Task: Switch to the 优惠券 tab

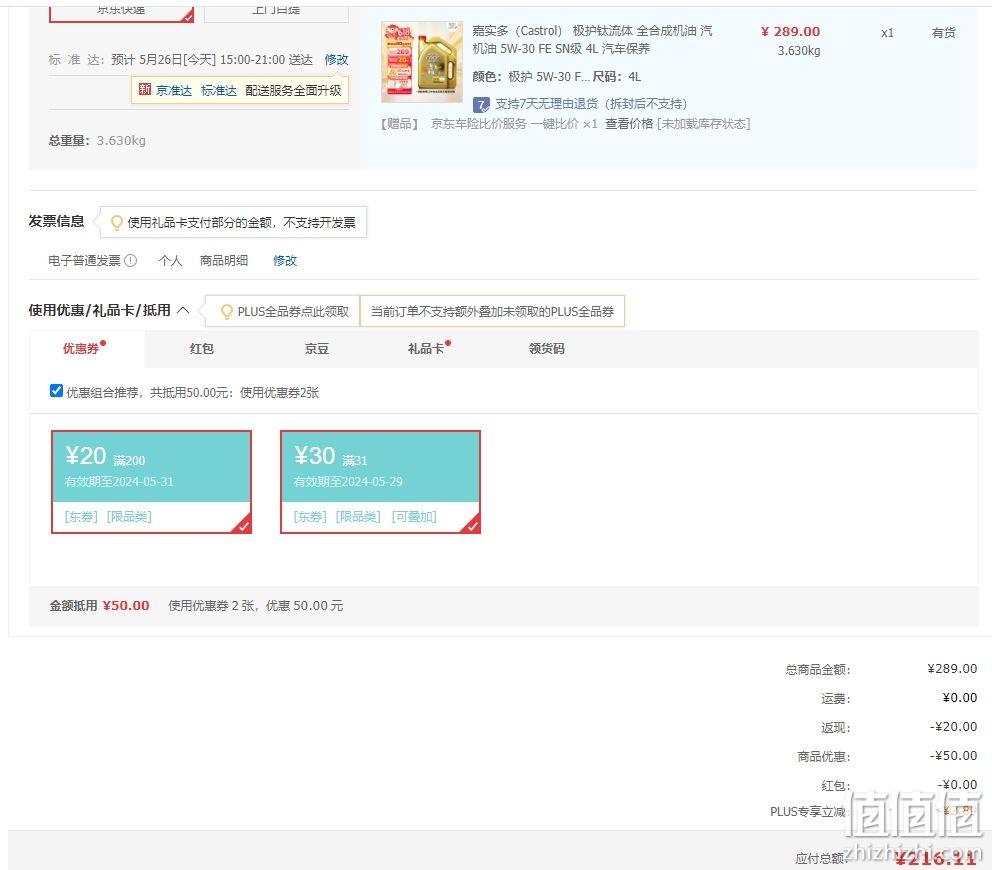Action: (x=81, y=349)
